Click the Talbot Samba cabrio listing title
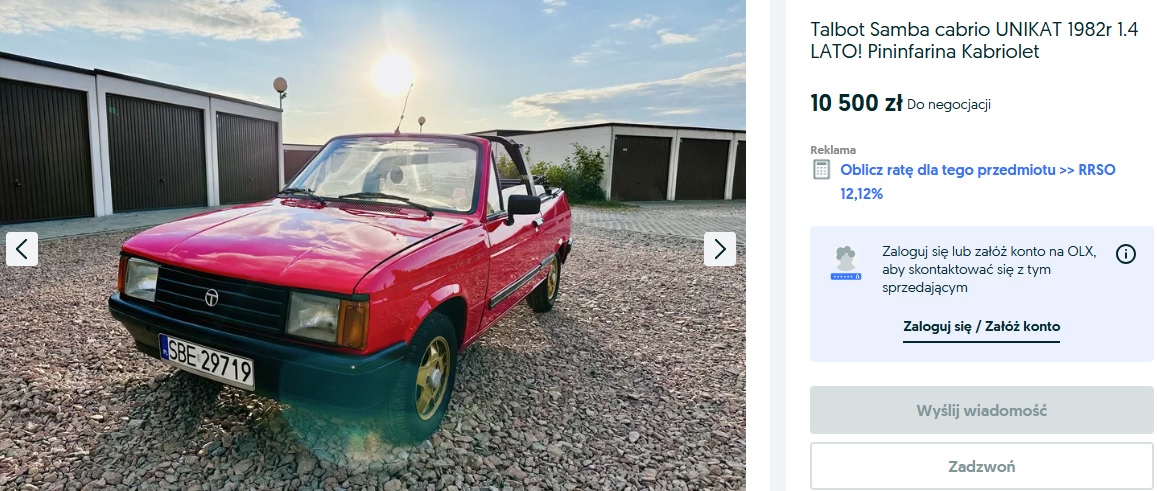Viewport: 1157px width, 491px height. coord(974,41)
